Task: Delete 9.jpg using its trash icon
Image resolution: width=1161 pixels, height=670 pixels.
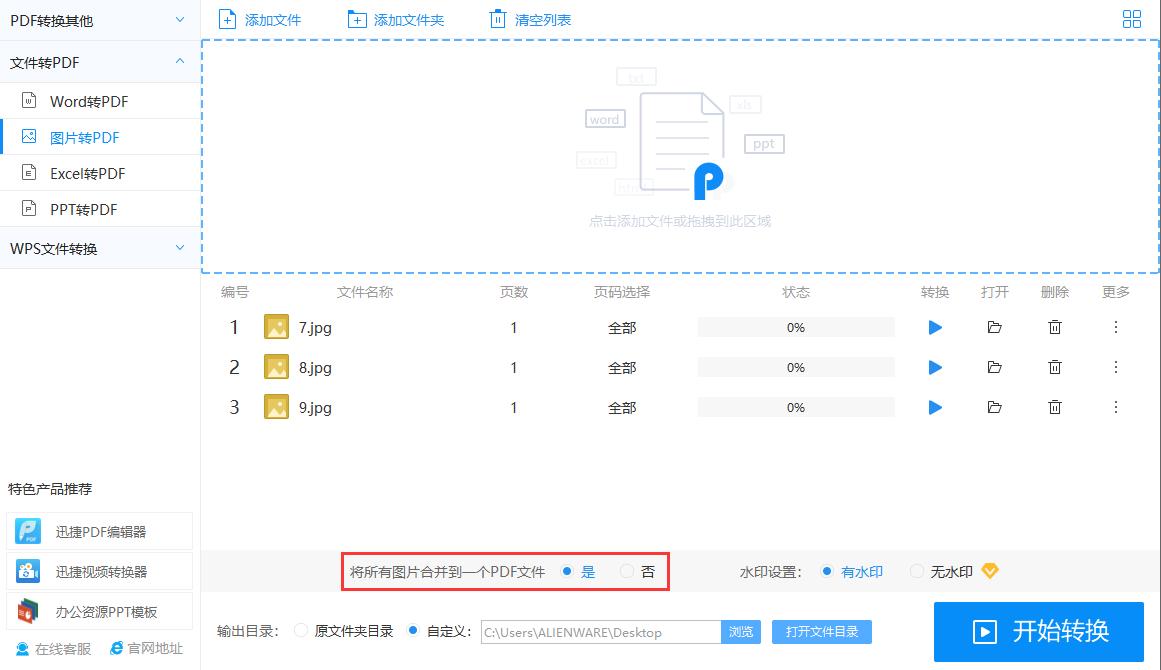Action: tap(1055, 407)
